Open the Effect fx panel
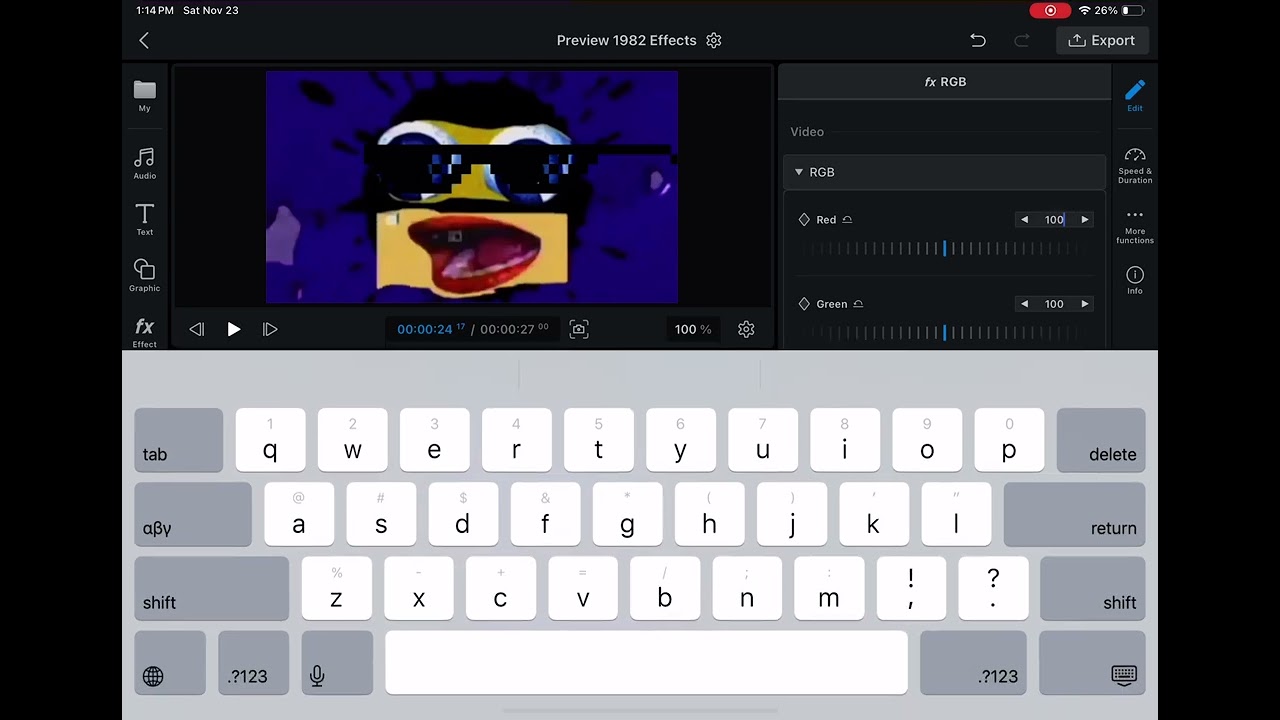 click(x=145, y=333)
